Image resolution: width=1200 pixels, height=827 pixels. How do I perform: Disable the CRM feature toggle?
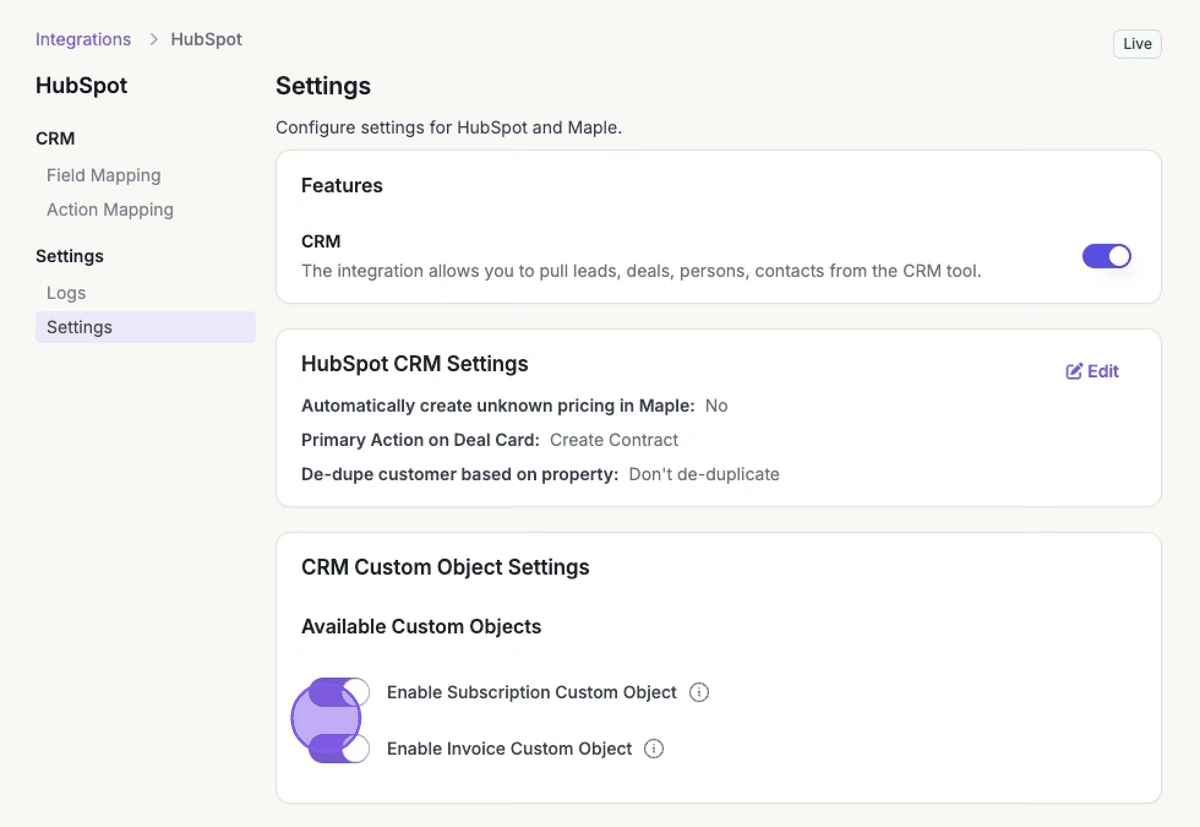click(1106, 256)
